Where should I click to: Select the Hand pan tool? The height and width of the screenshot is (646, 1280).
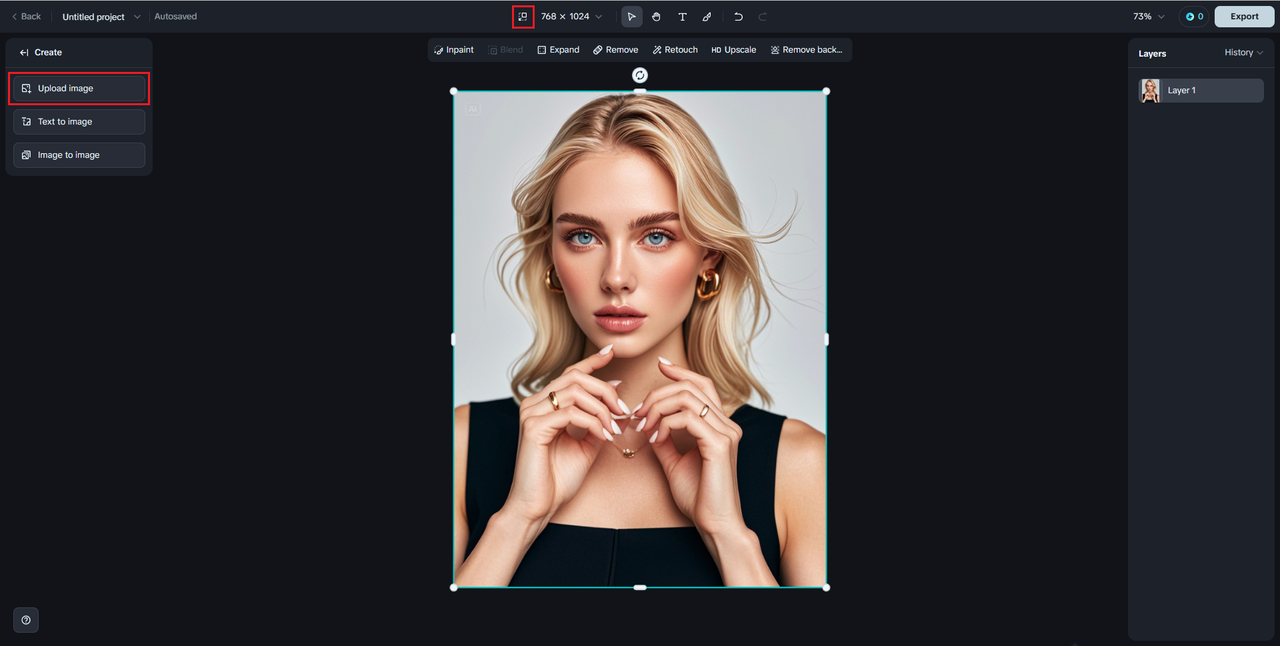coord(657,17)
